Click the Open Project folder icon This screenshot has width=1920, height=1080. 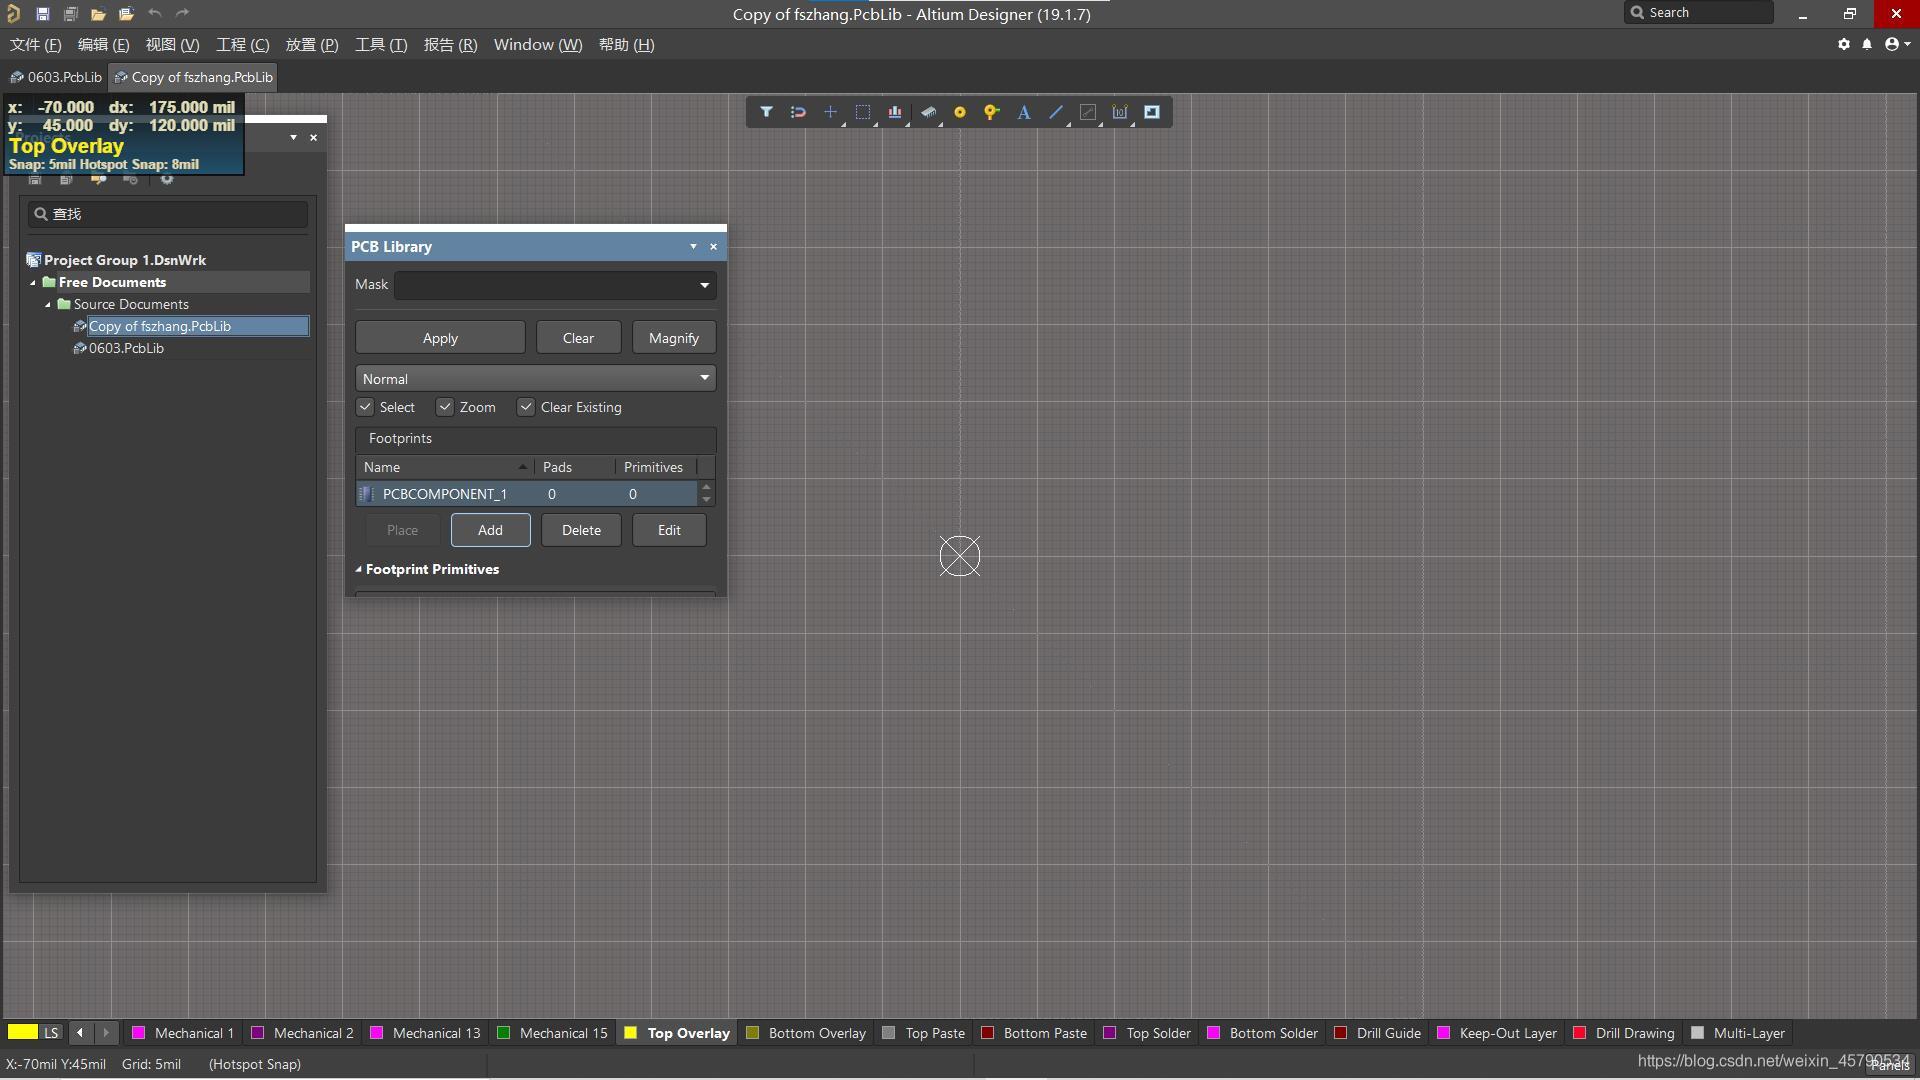point(126,14)
